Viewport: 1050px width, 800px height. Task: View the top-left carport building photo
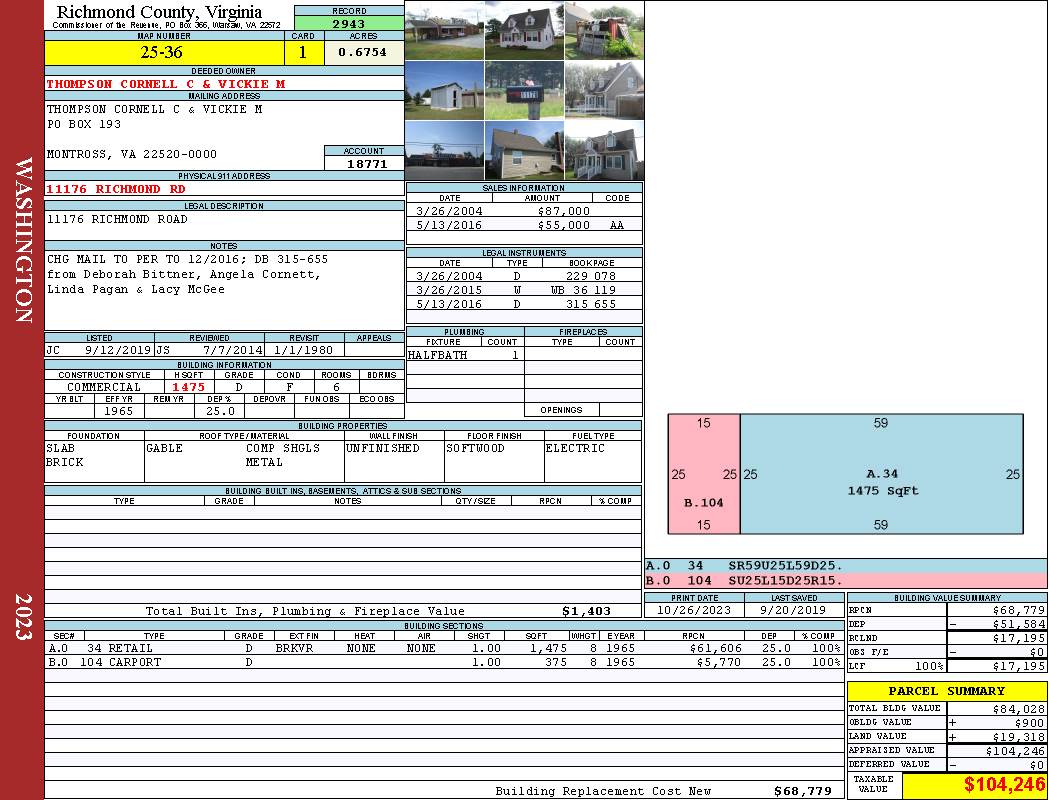pyautogui.click(x=444, y=30)
